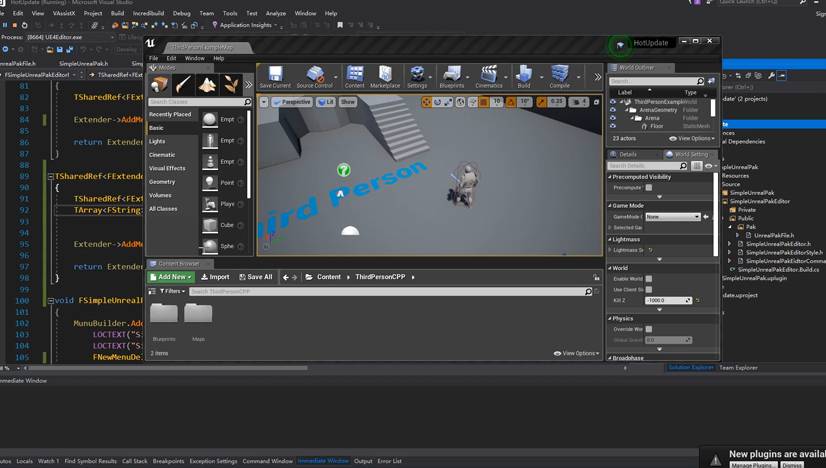
Task: Select Geometry category in Modes
Action: pos(162,182)
